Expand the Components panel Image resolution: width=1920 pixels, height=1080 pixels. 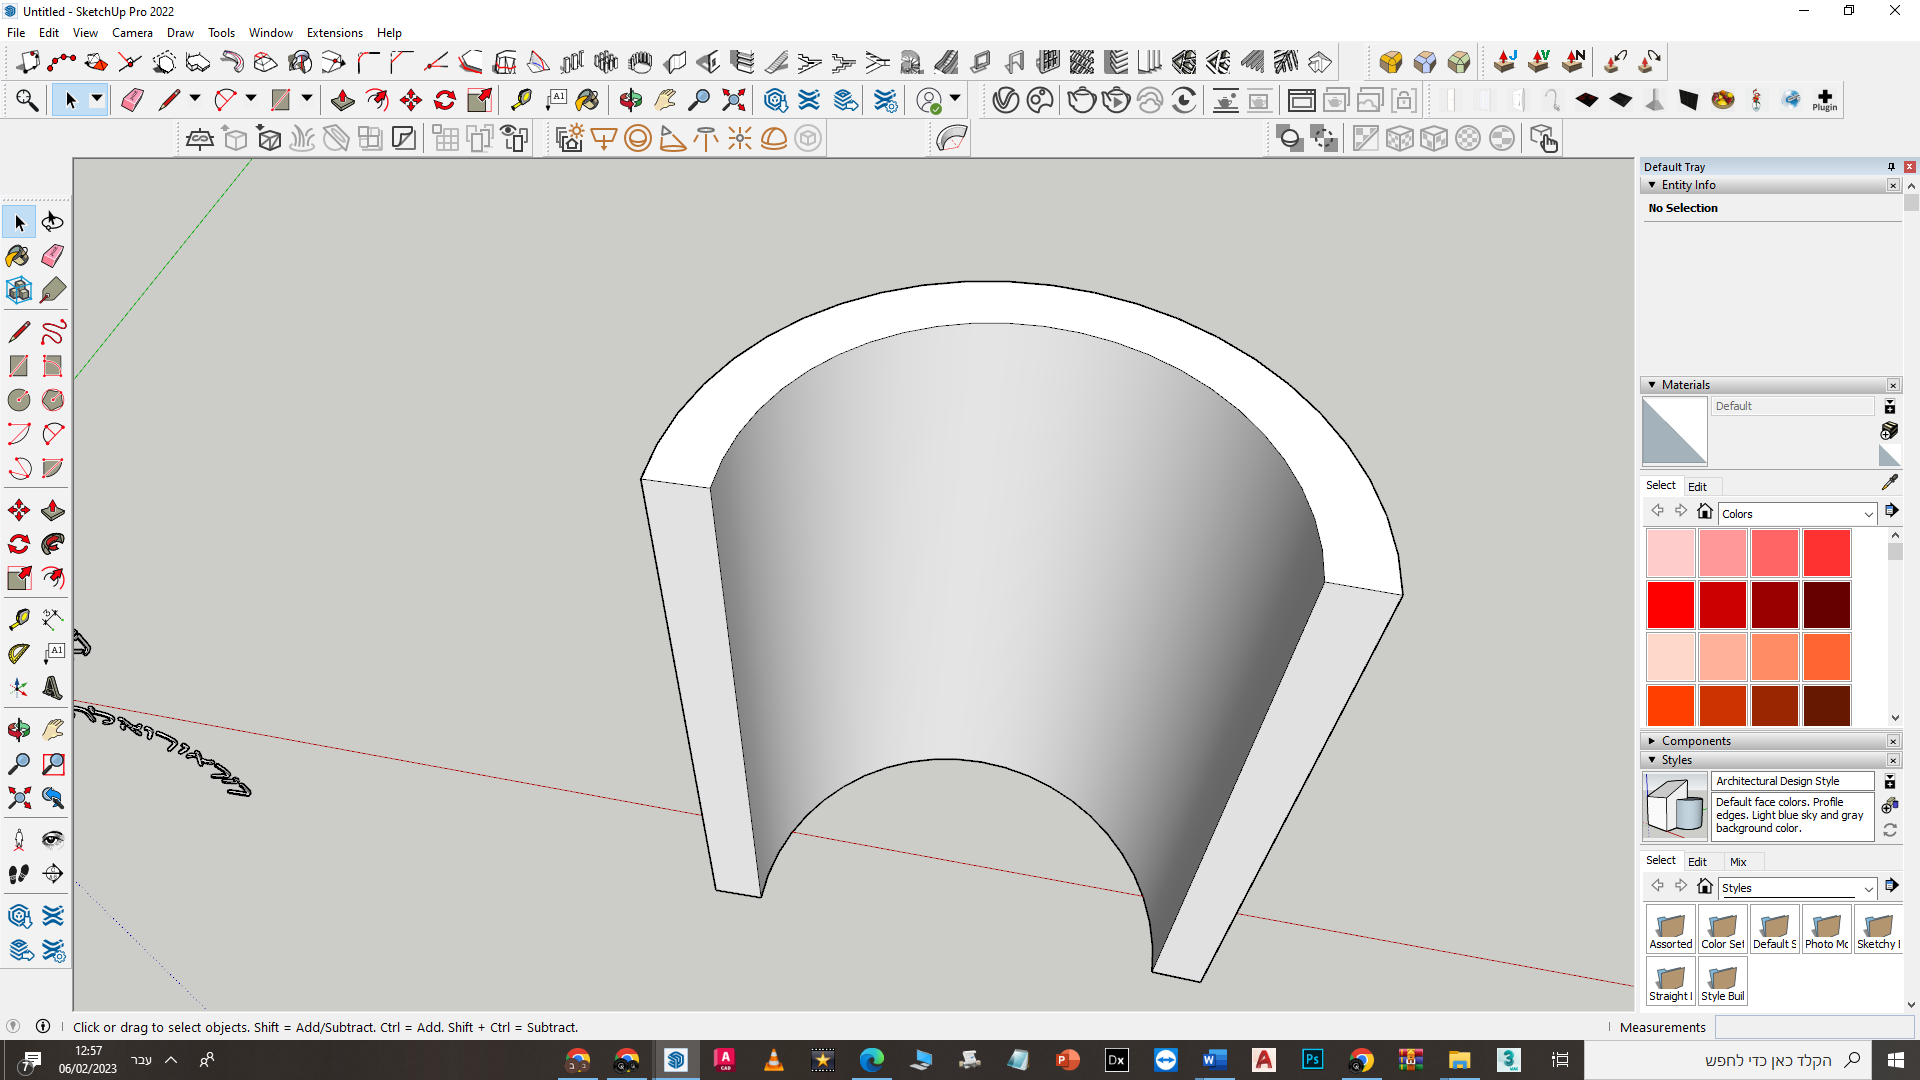tap(1652, 741)
